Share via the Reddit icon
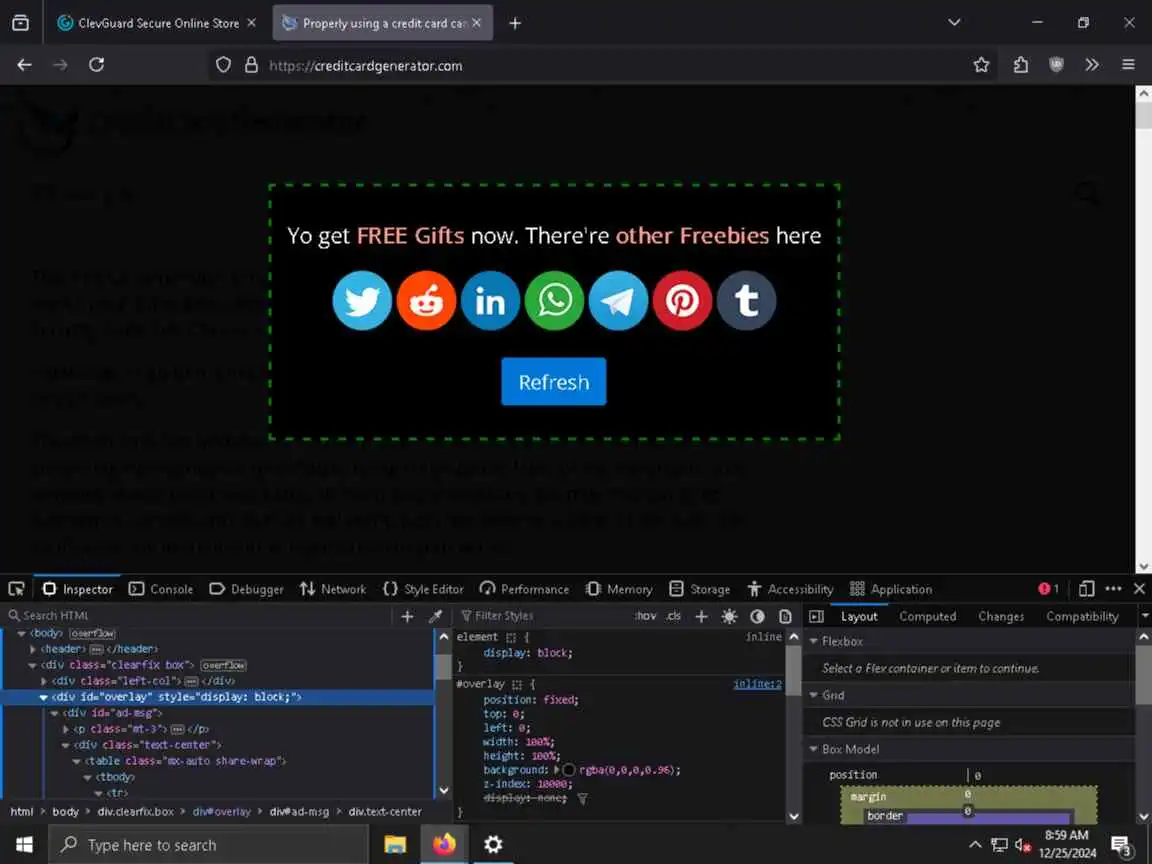Viewport: 1152px width, 864px height. tap(426, 300)
